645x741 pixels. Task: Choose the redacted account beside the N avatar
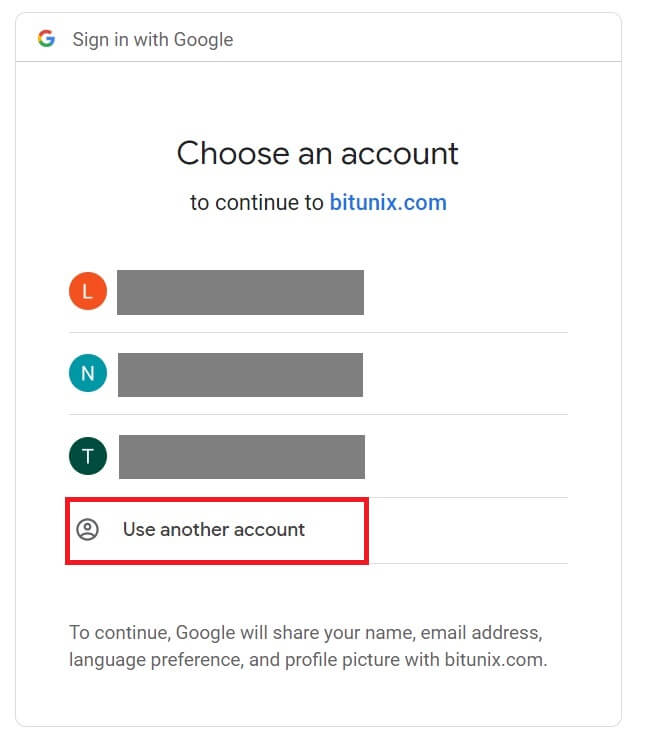pos(240,374)
